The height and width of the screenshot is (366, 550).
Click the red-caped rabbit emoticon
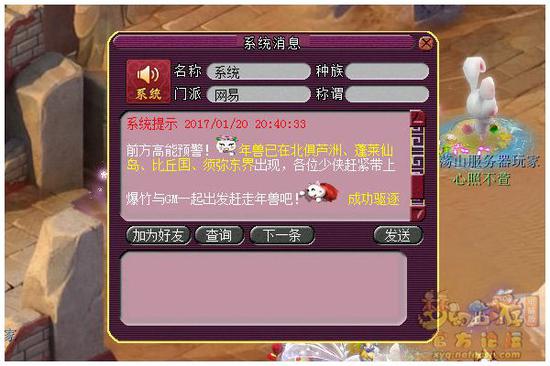click(x=321, y=192)
